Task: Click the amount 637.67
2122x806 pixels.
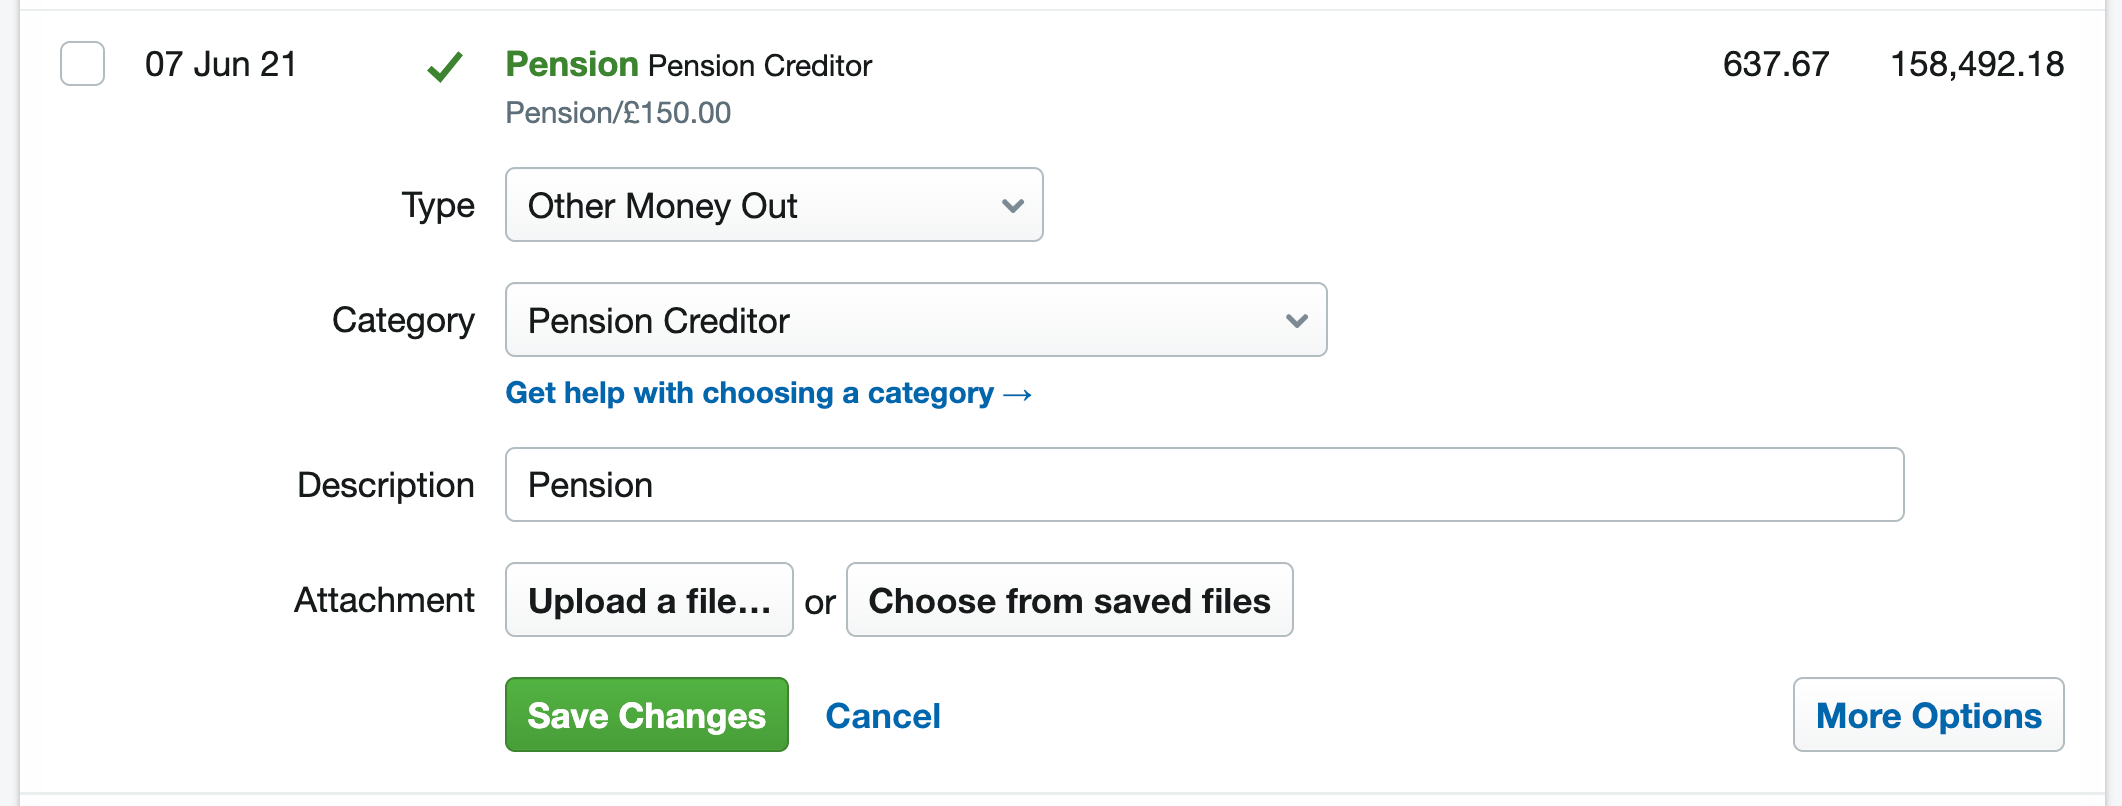Action: (x=1776, y=63)
